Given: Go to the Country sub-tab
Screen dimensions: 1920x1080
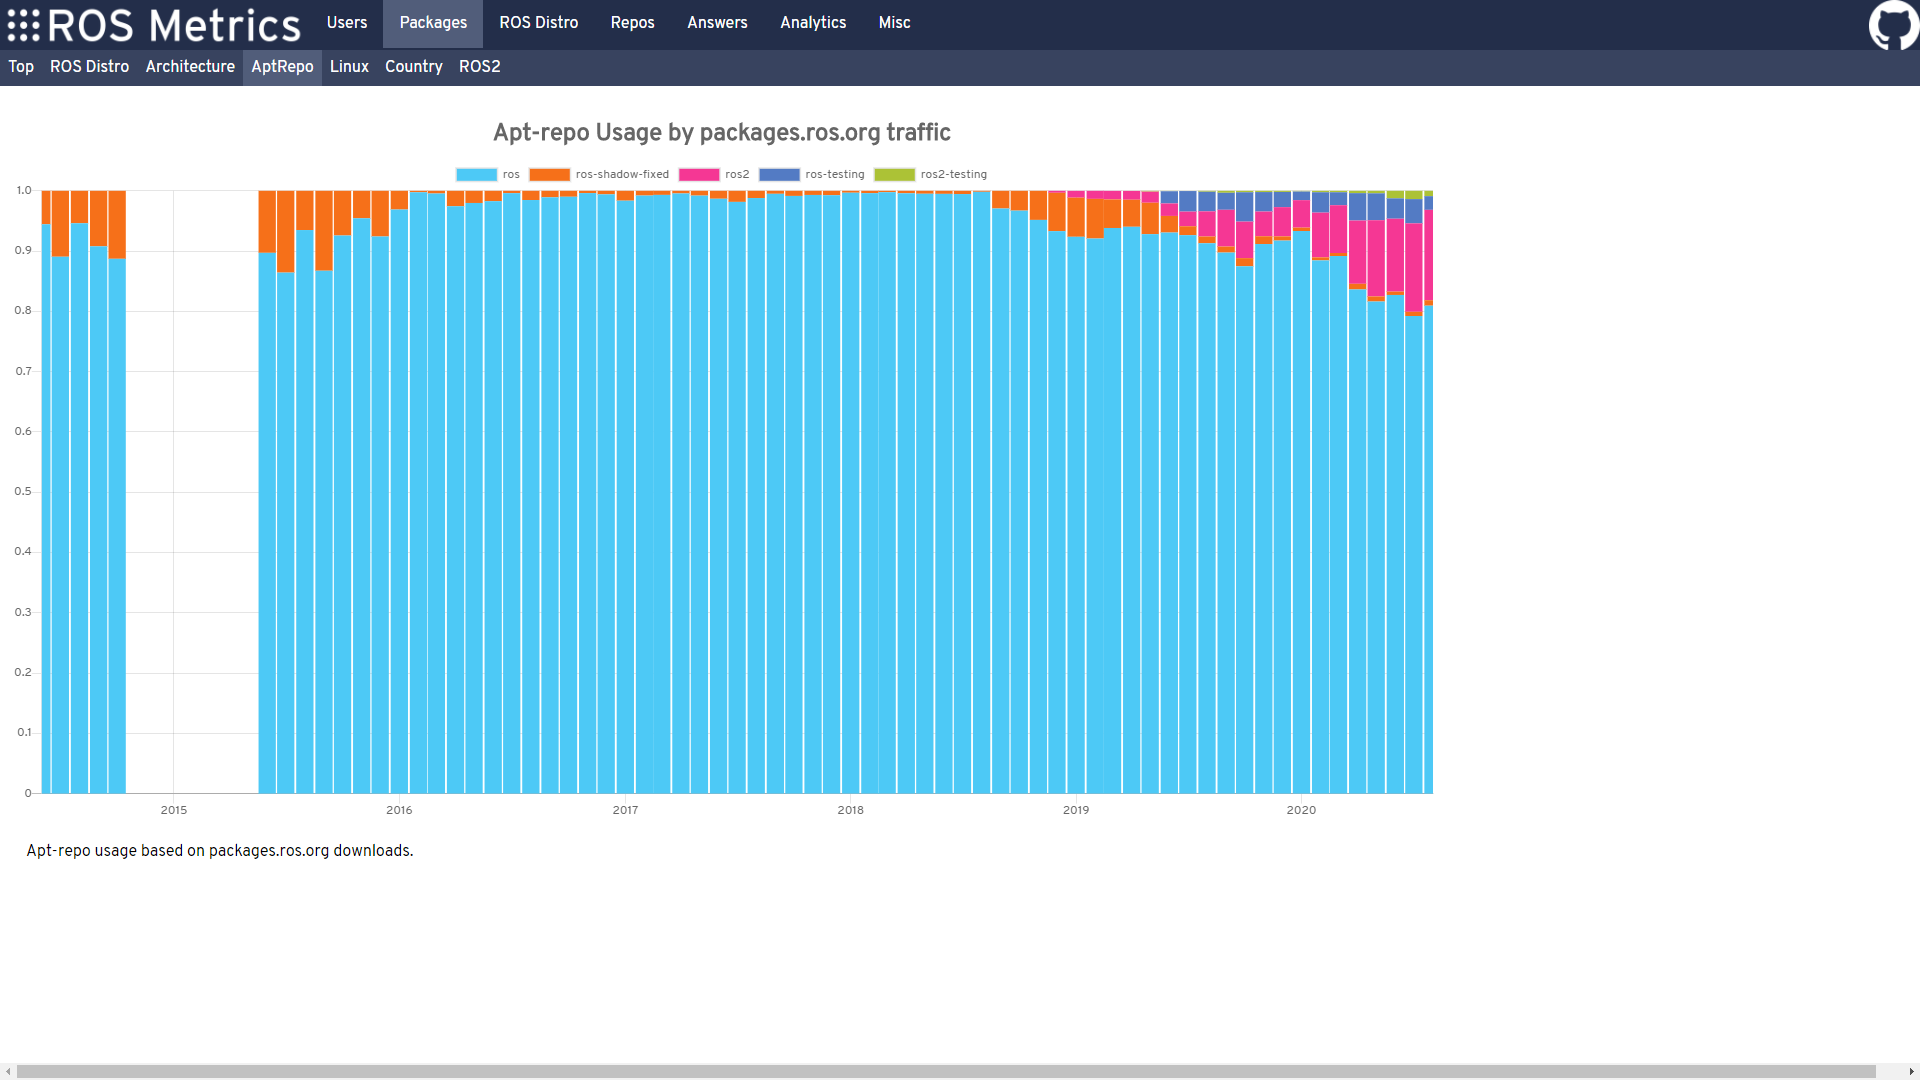Looking at the screenshot, I should (x=413, y=67).
